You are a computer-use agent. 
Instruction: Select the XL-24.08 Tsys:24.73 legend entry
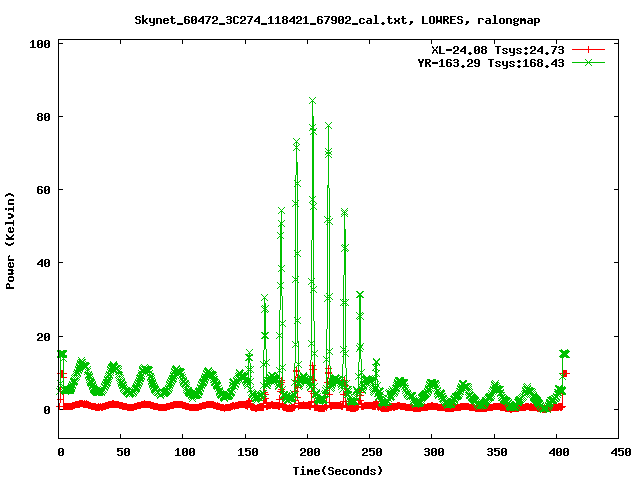(x=498, y=50)
